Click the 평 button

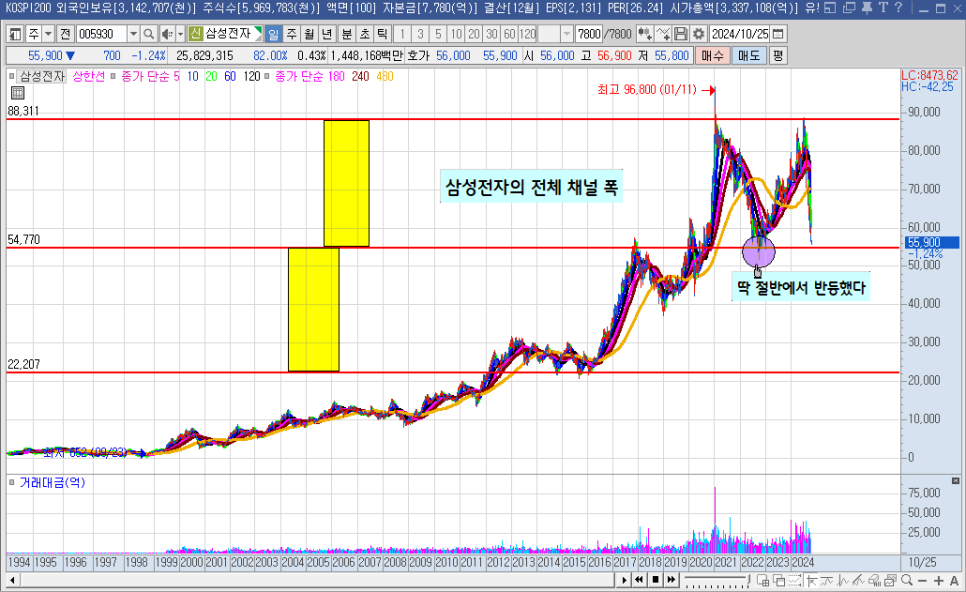pyautogui.click(x=778, y=56)
